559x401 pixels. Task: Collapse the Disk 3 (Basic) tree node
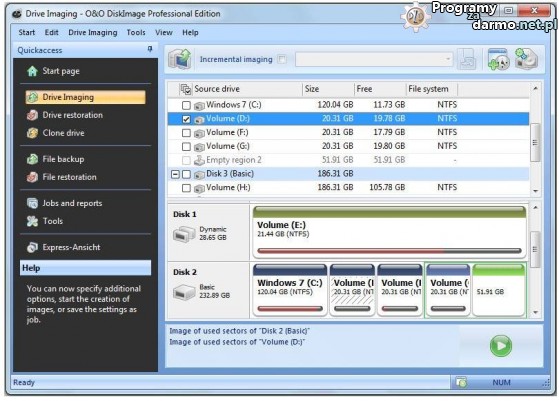pyautogui.click(x=175, y=174)
